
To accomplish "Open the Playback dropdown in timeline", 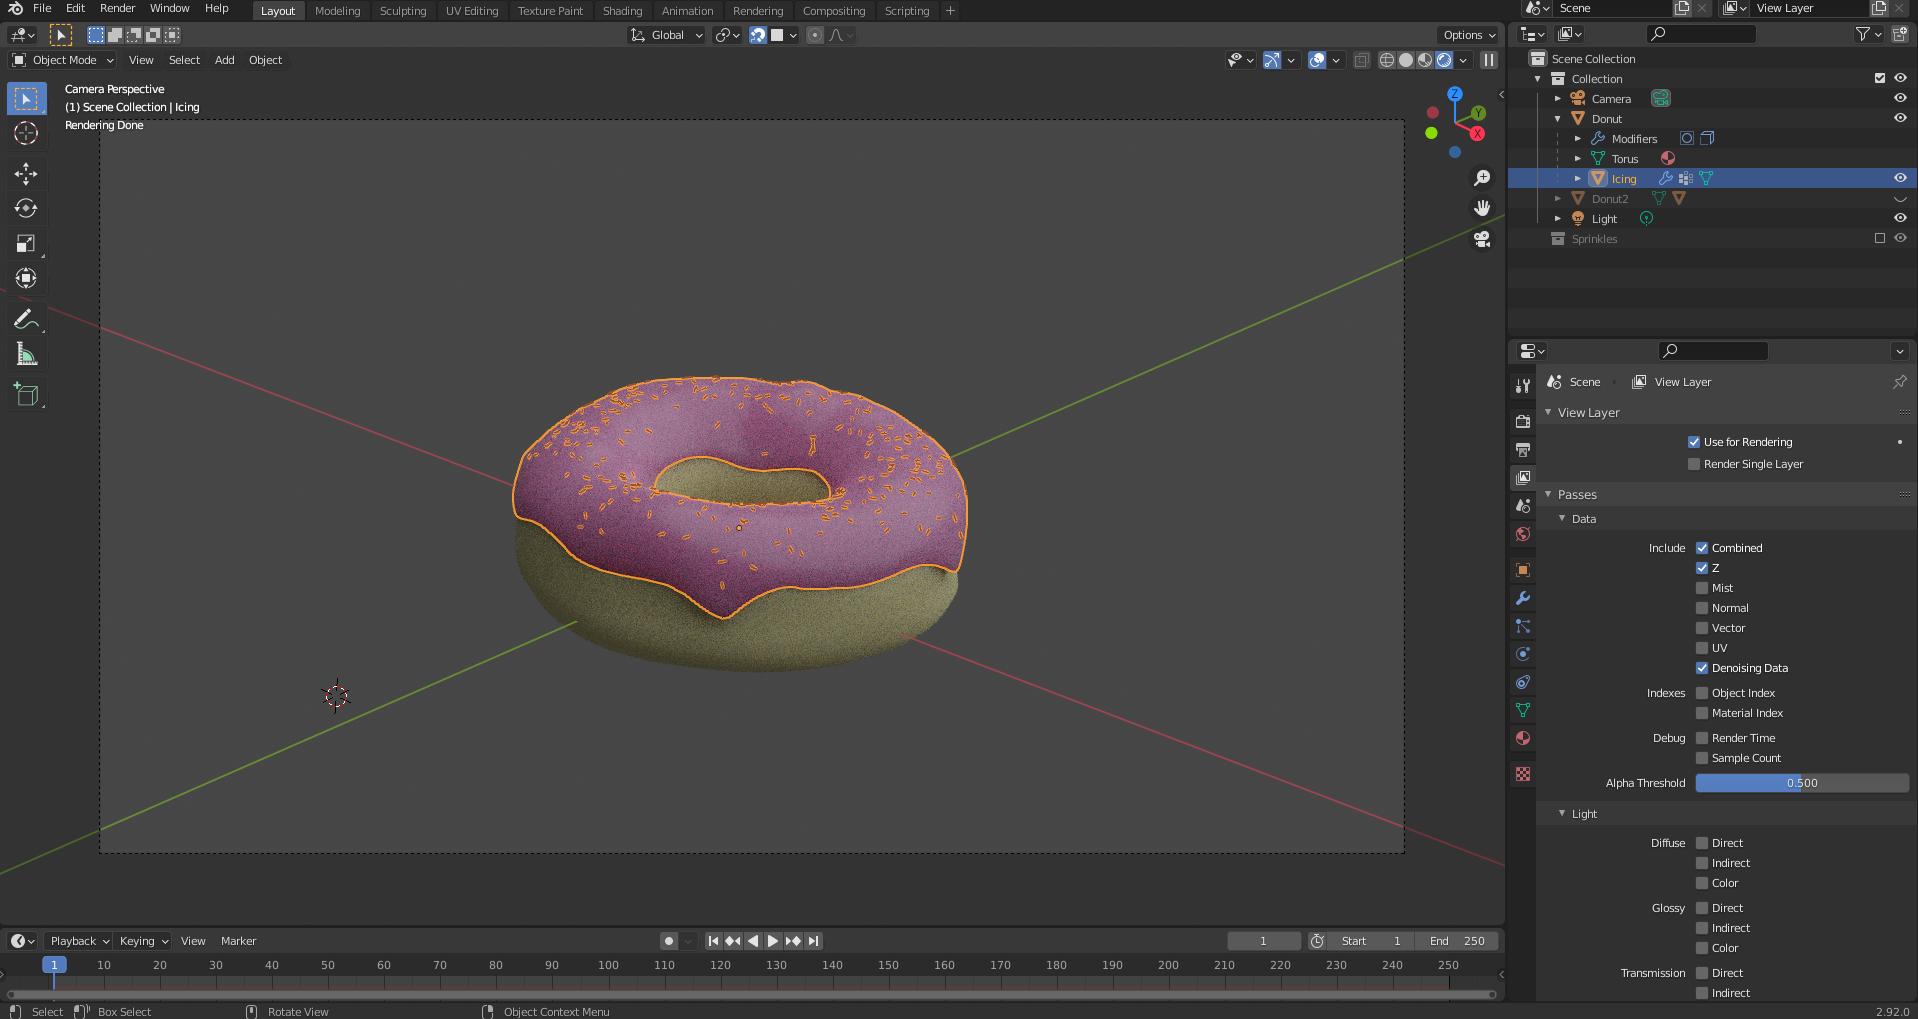I will click(79, 941).
